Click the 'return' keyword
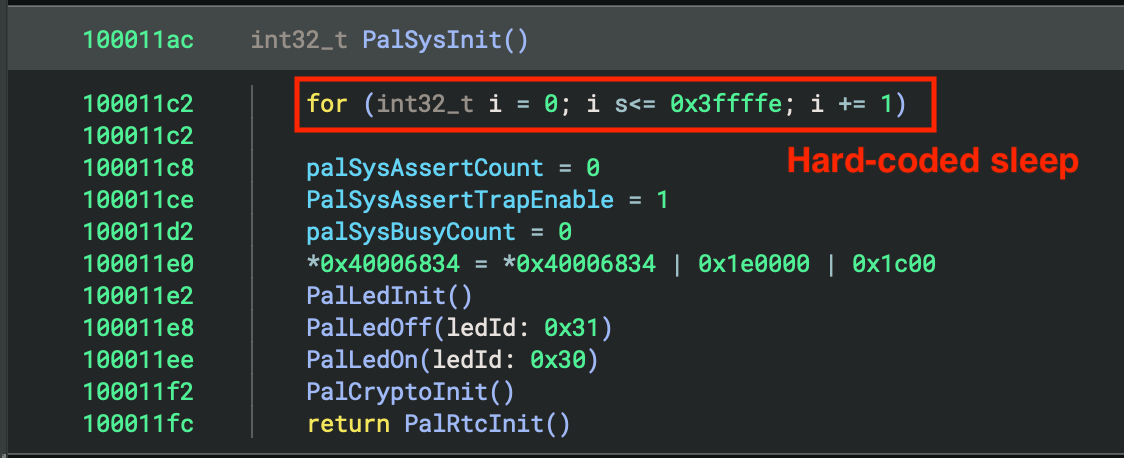This screenshot has width=1124, height=458. pyautogui.click(x=347, y=424)
